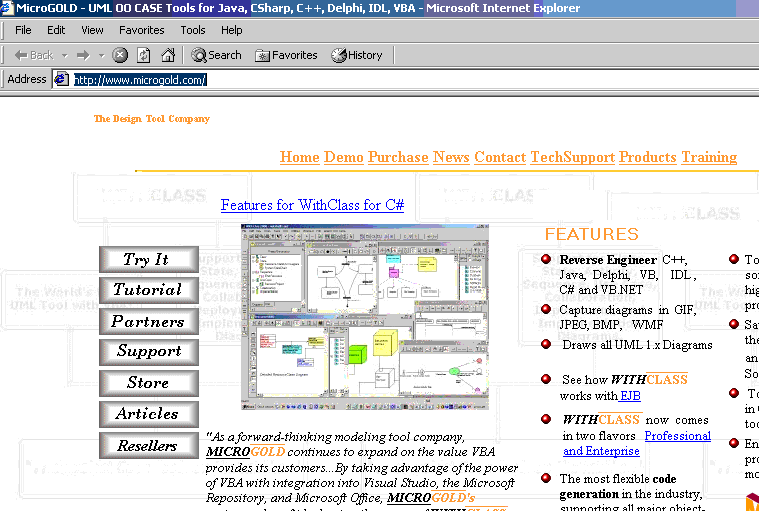Go to the browser Home page icon

168,55
